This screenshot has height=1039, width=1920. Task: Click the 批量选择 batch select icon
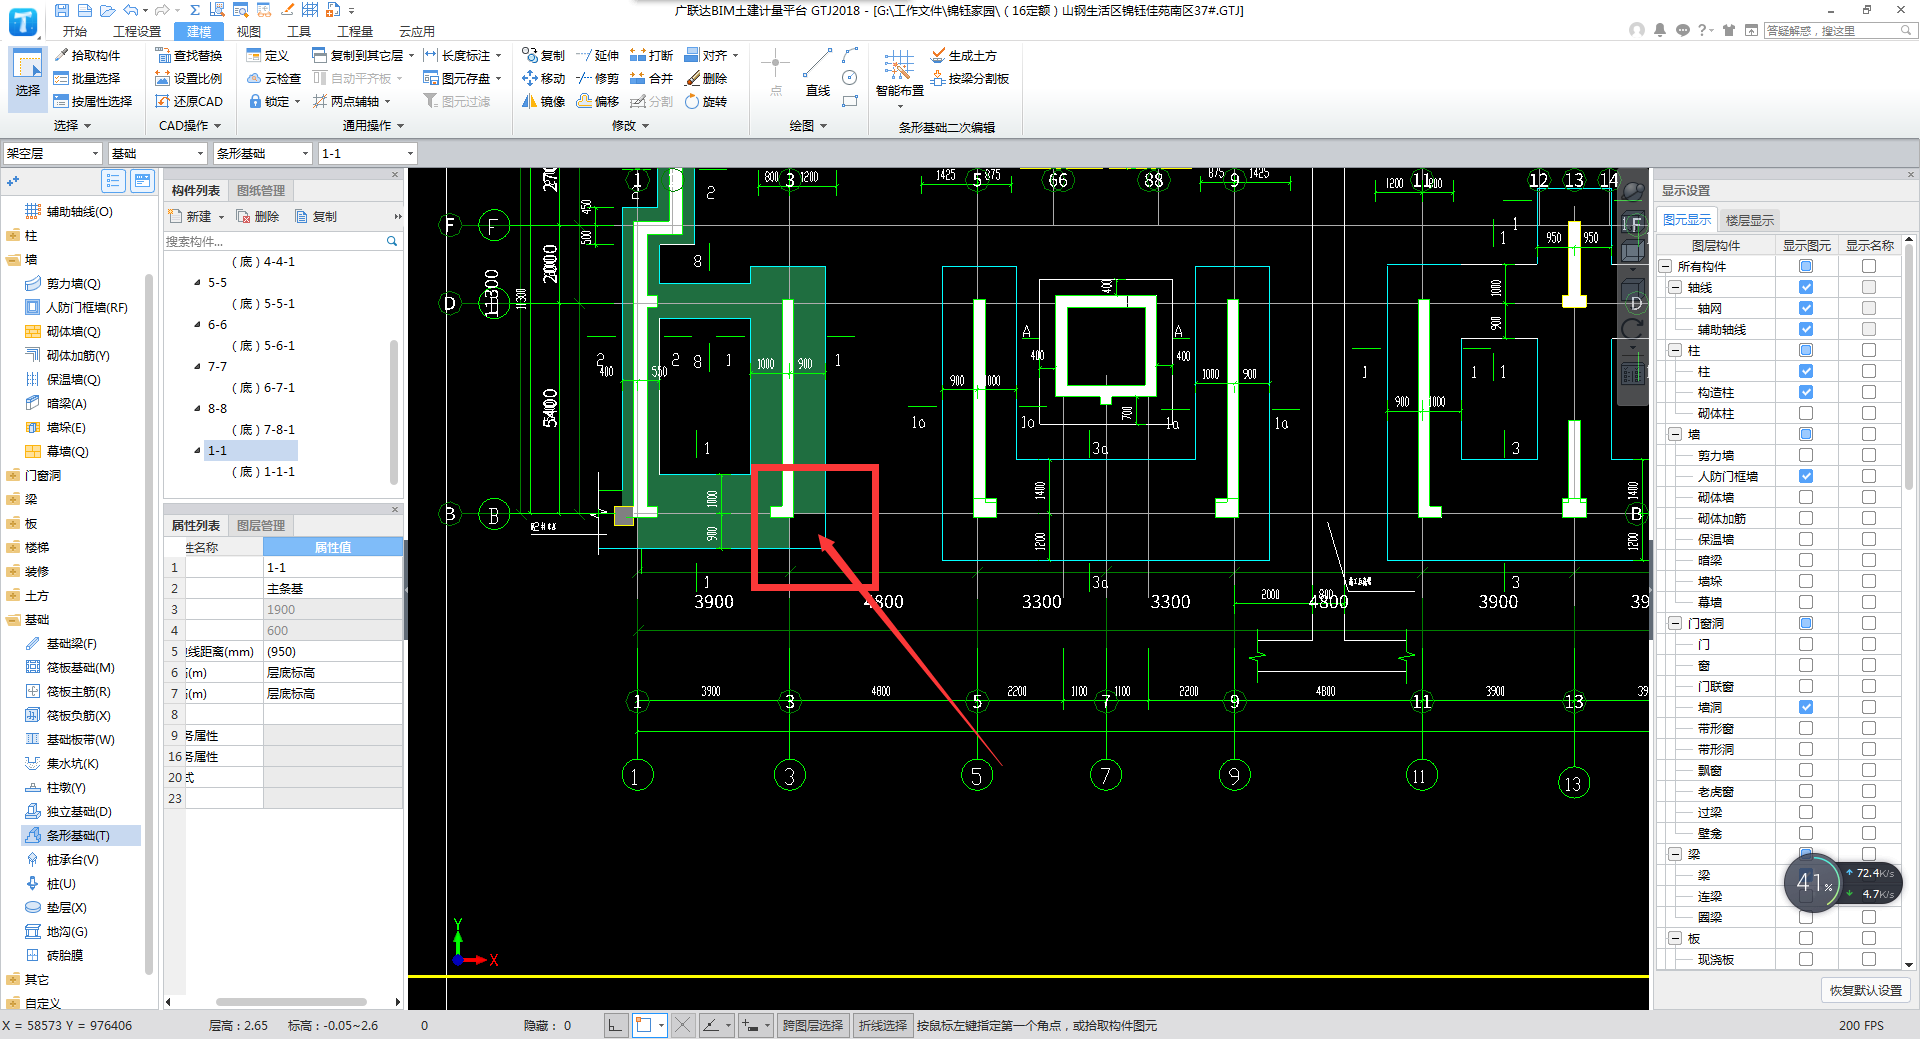click(61, 78)
